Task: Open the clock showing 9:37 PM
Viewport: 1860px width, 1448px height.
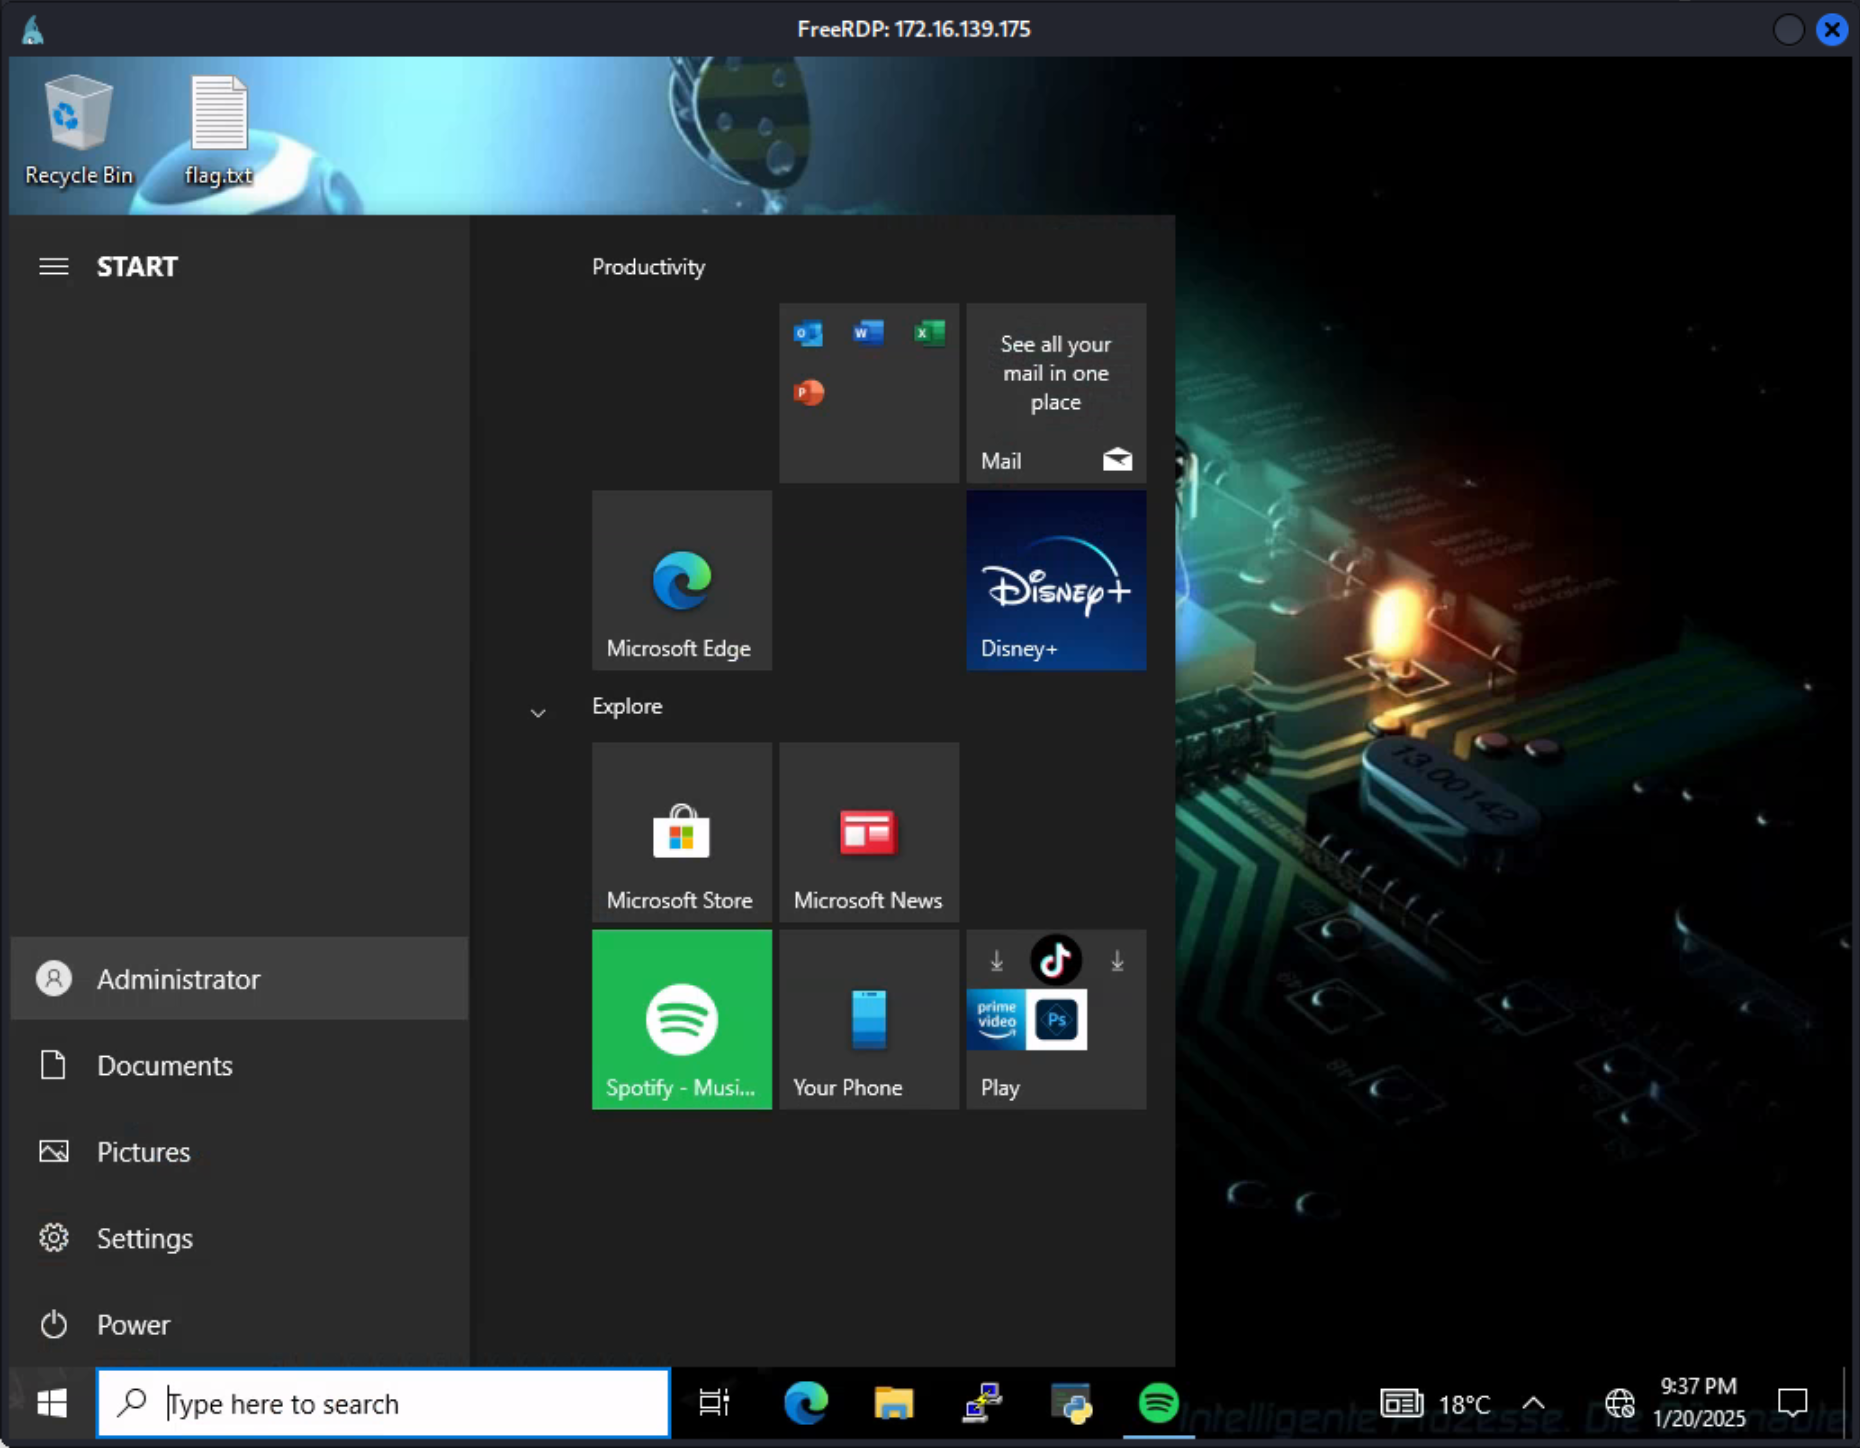Action: 1699,1402
